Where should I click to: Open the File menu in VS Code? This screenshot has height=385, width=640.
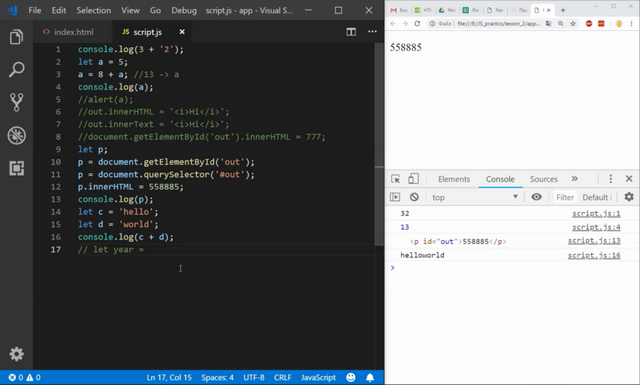coord(35,10)
